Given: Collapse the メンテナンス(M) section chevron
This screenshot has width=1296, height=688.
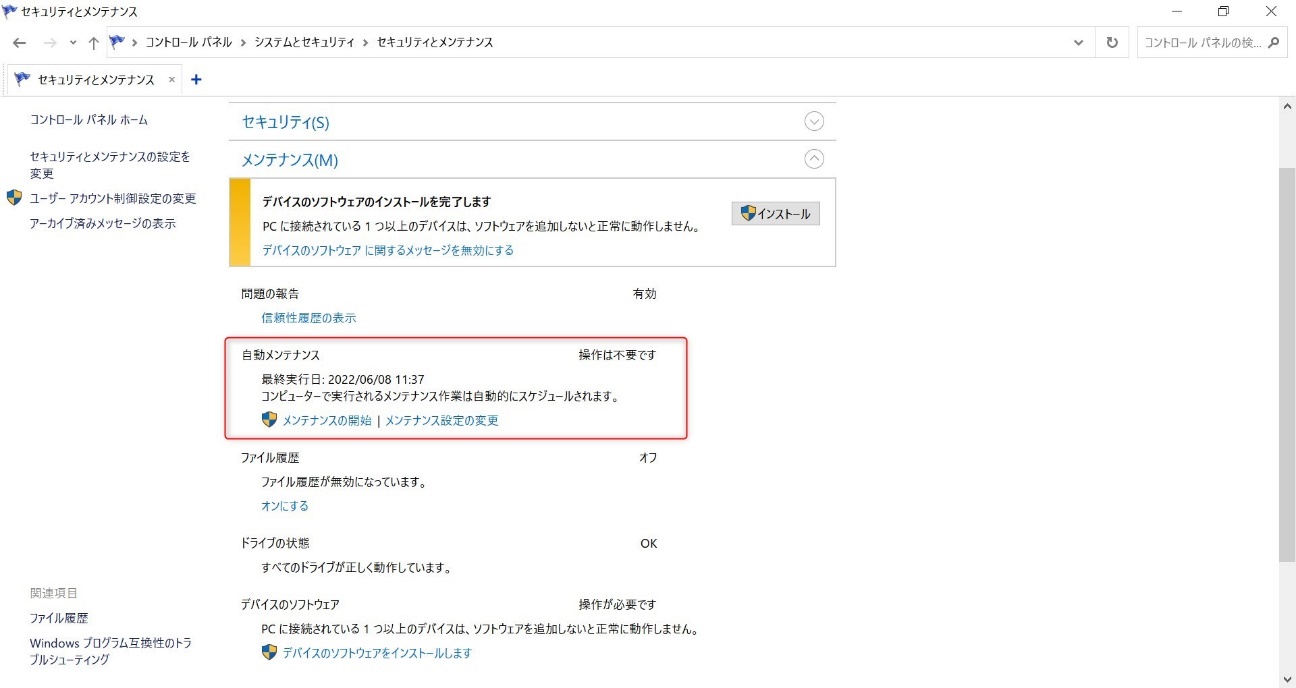Looking at the screenshot, I should click(x=813, y=158).
